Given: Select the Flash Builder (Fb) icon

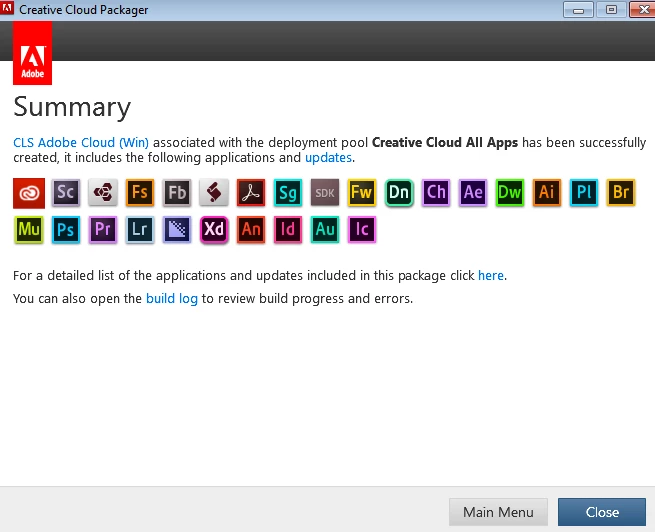Looking at the screenshot, I should 177,193.
